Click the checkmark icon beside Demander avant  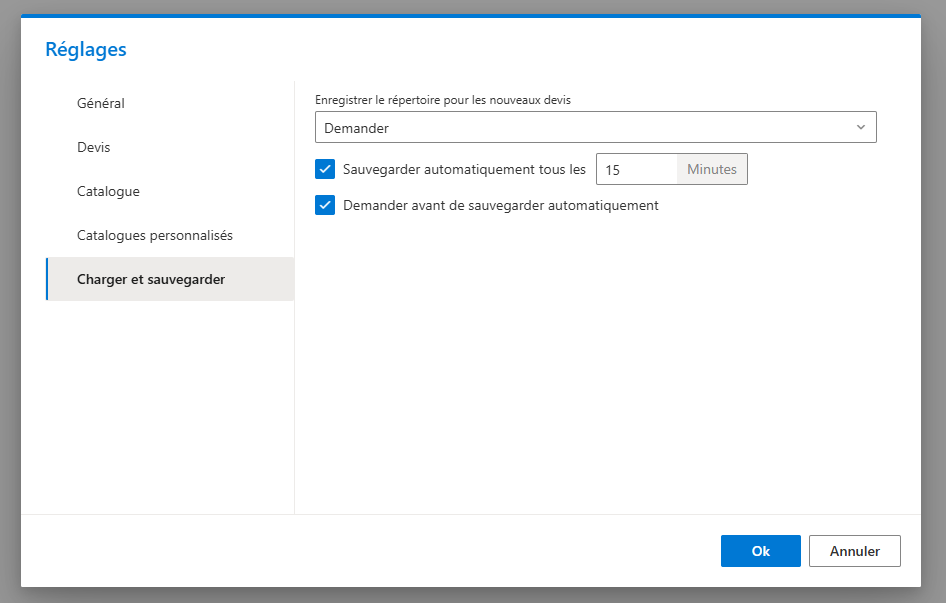tap(325, 205)
